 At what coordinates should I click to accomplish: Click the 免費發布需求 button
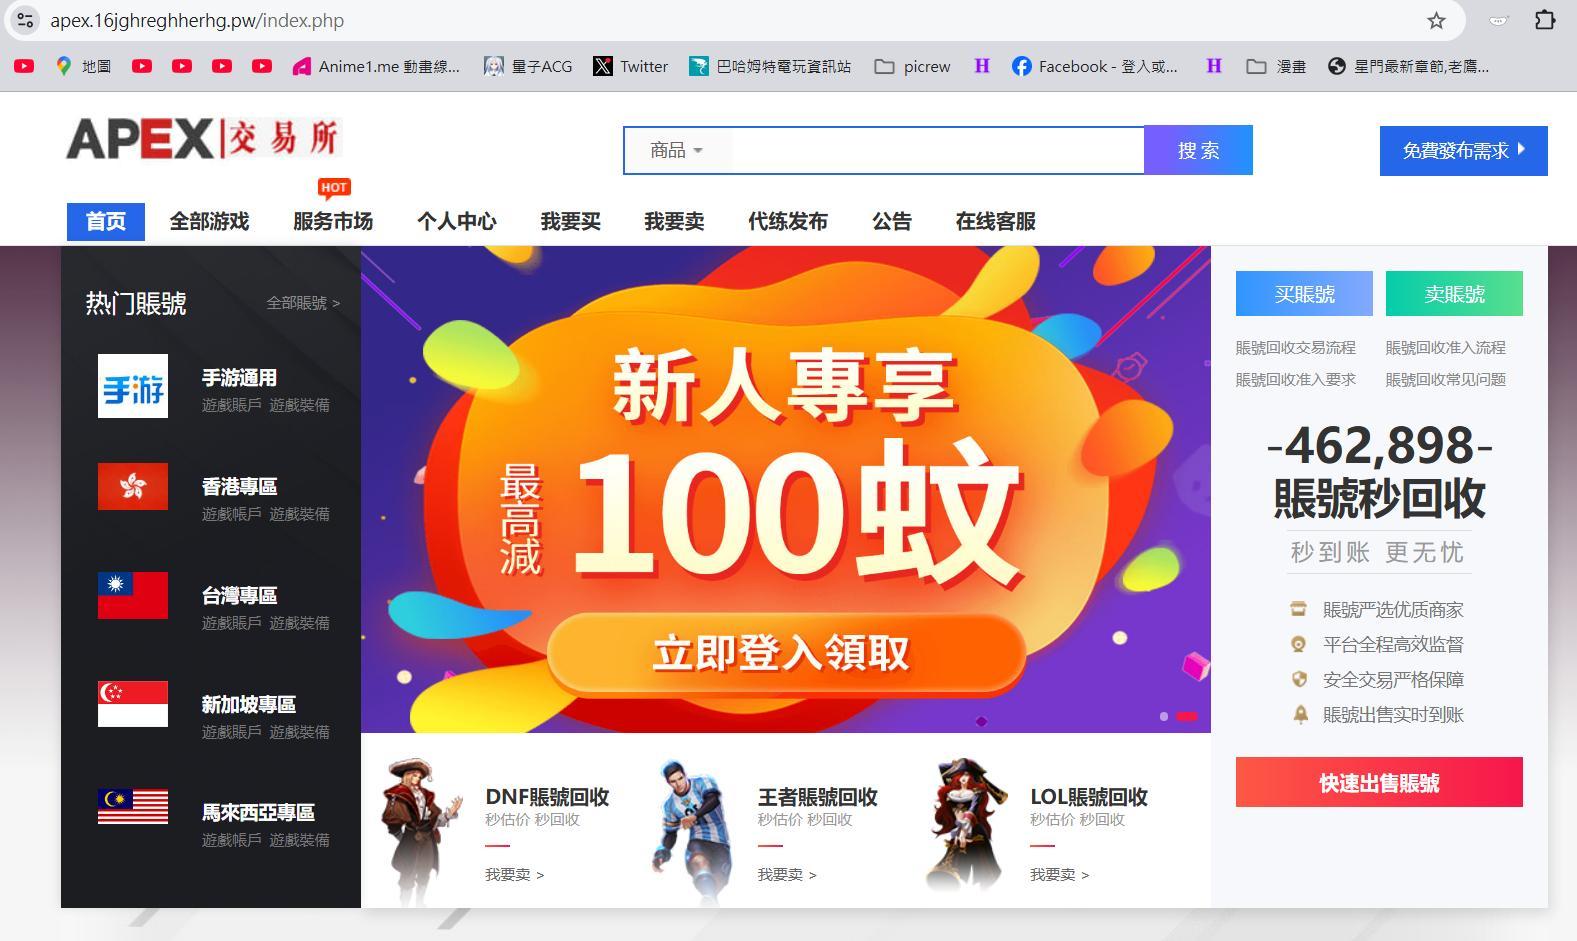point(1464,151)
